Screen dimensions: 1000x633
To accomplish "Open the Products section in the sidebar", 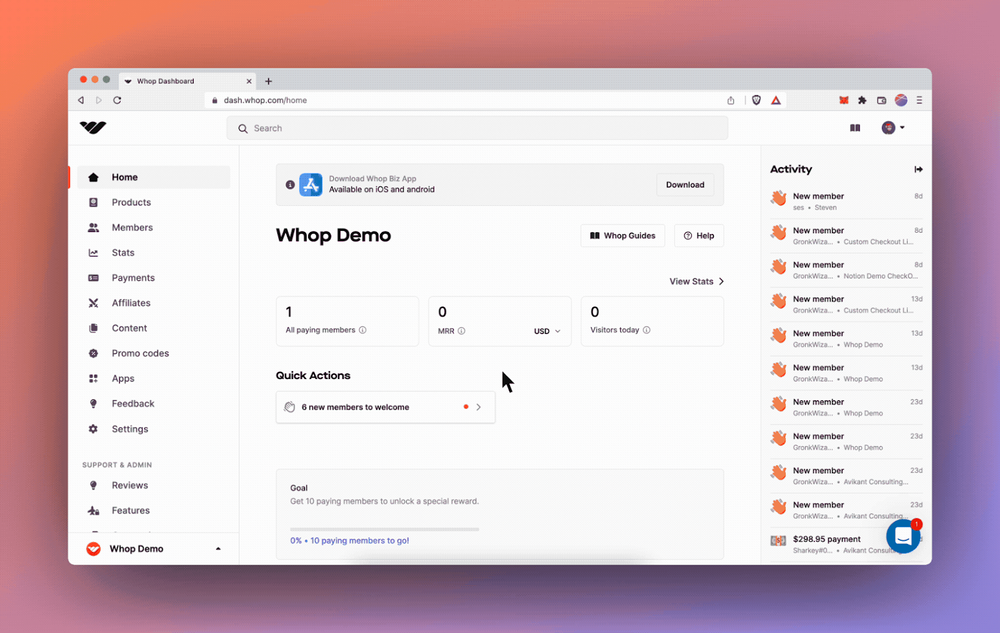I will (x=130, y=202).
